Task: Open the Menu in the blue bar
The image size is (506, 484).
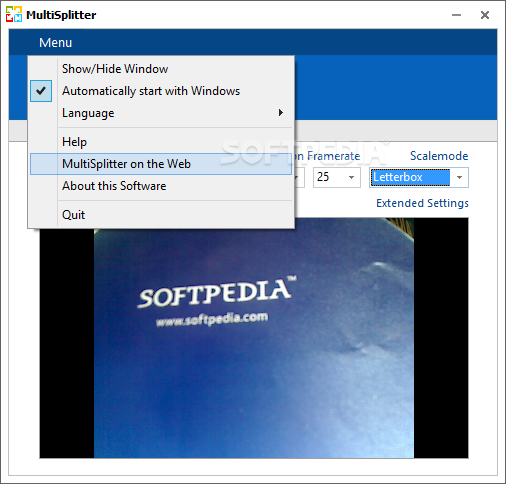Action: pos(55,43)
